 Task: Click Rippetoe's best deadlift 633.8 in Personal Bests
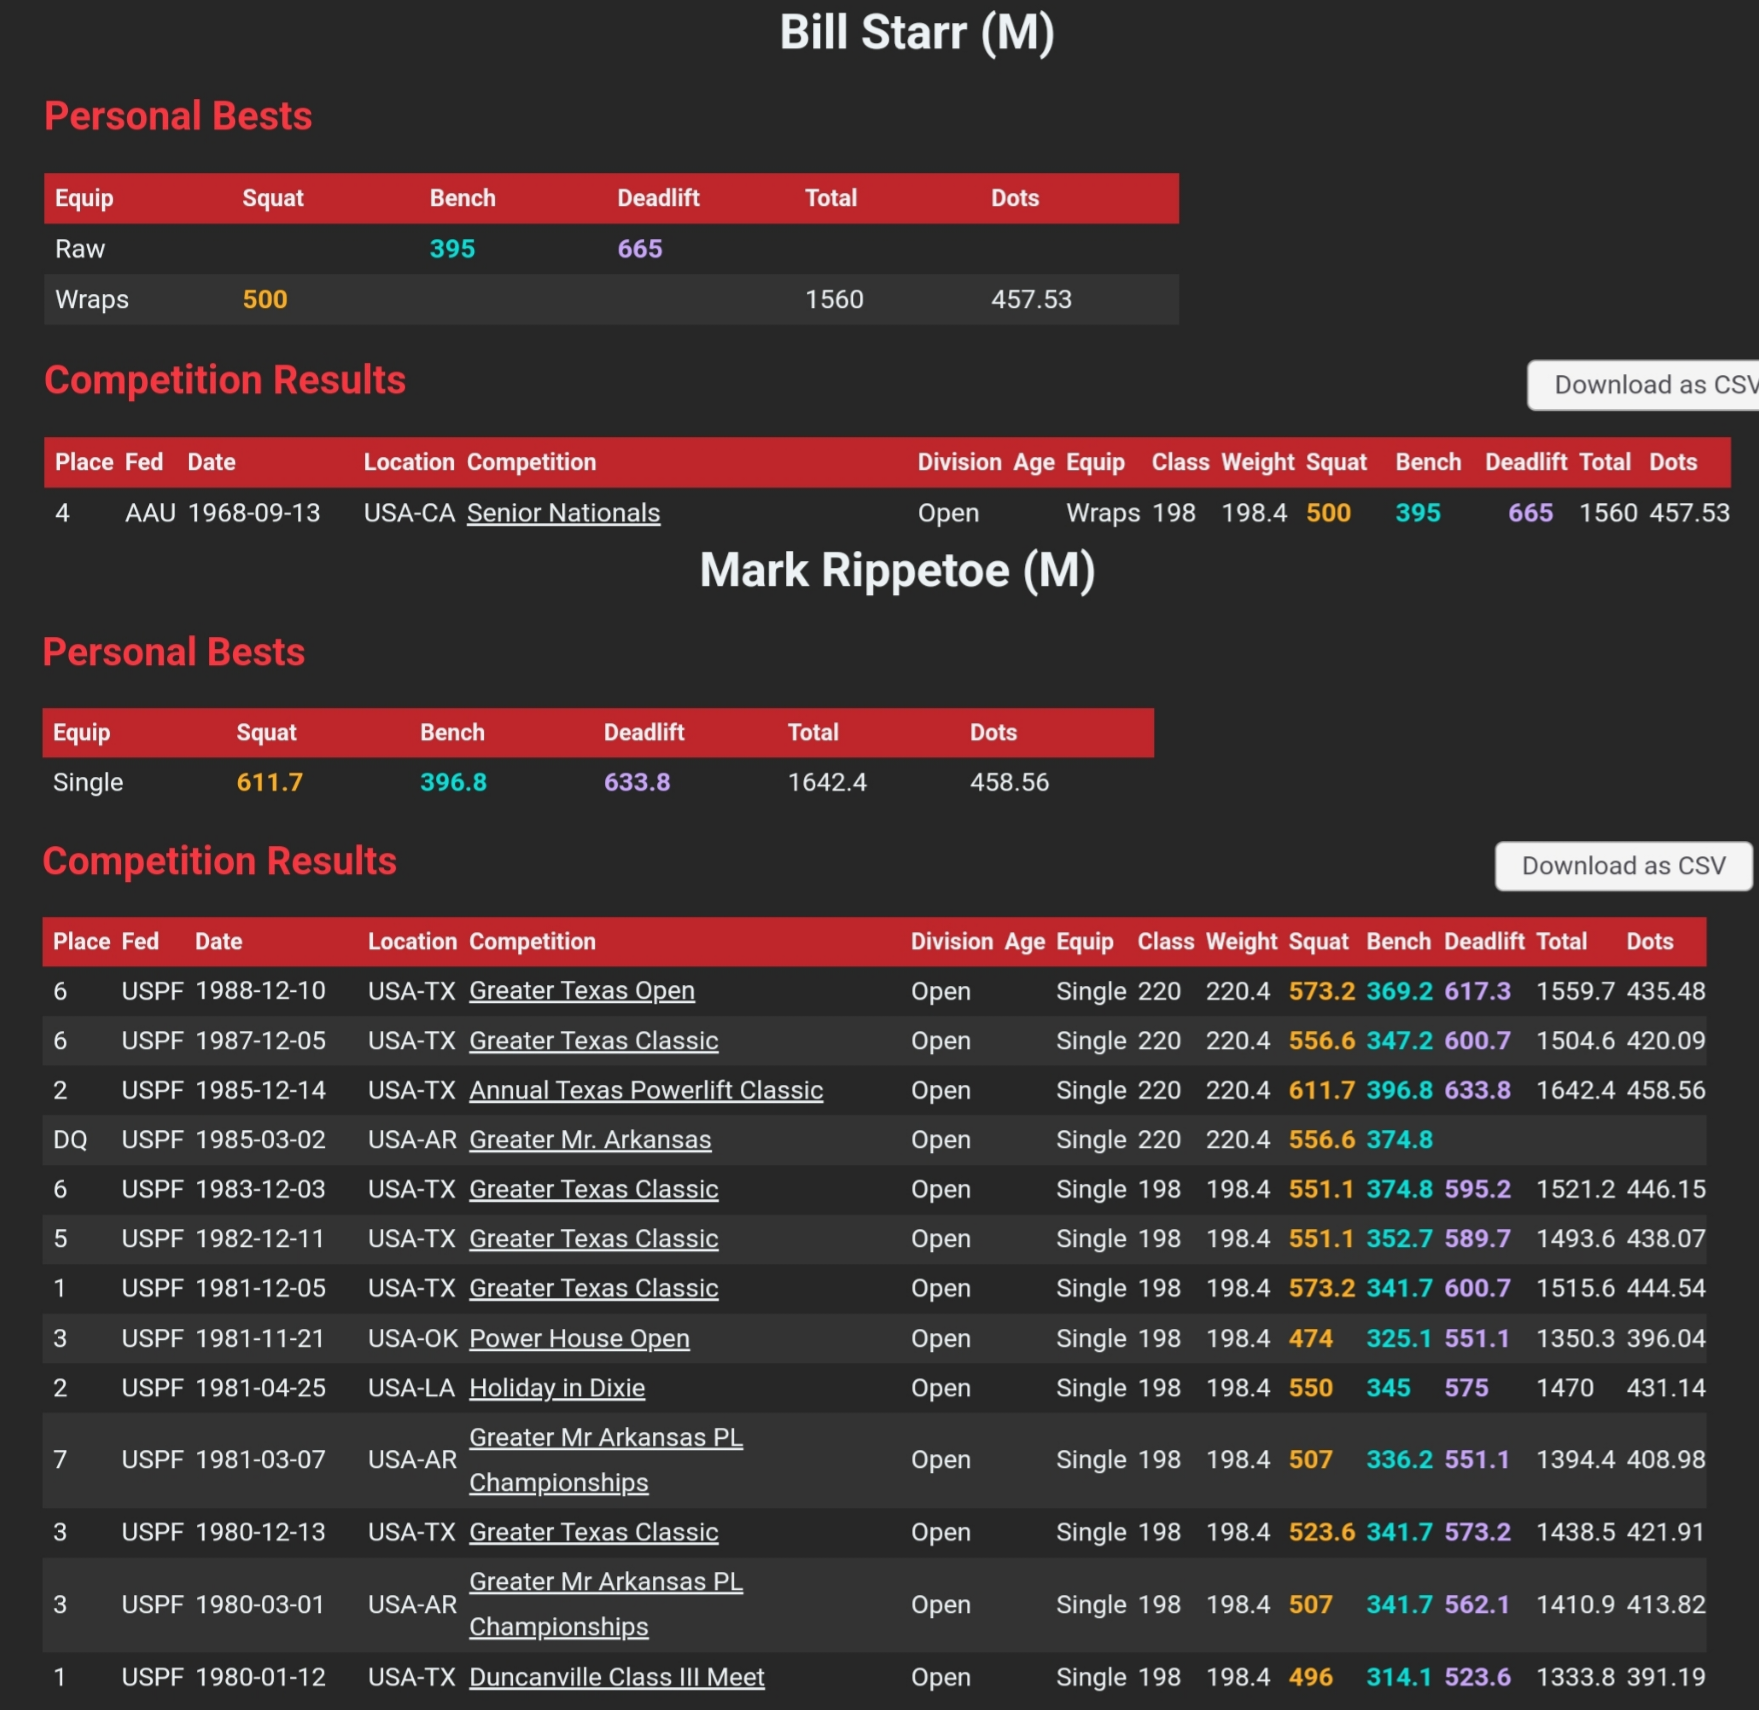tap(637, 782)
